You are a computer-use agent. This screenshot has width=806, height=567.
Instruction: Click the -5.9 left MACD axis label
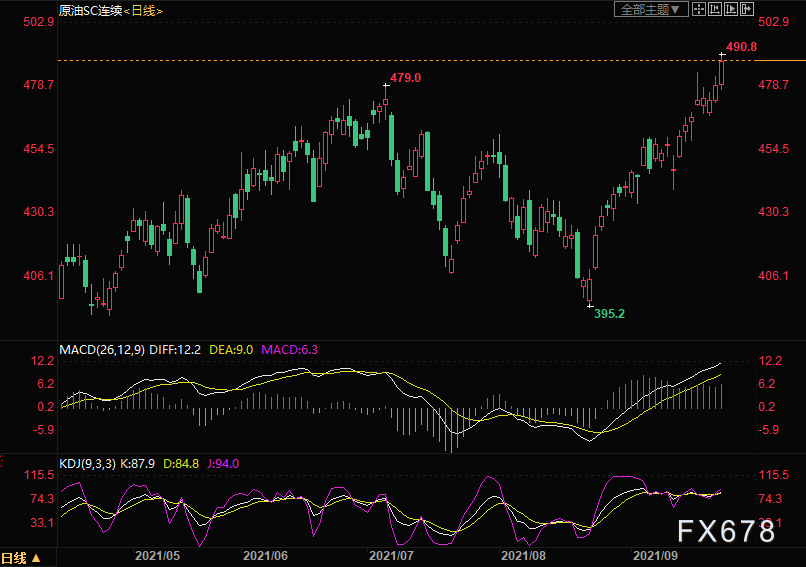[43, 430]
